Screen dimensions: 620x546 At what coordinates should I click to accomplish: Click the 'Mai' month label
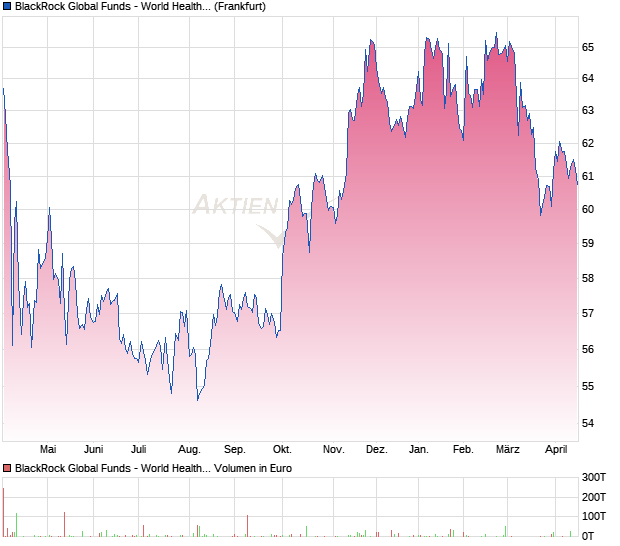[x=48, y=450]
